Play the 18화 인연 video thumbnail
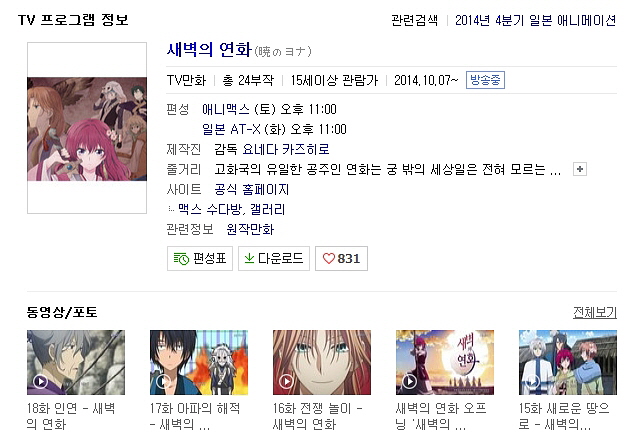The image size is (632, 446). tap(76, 362)
